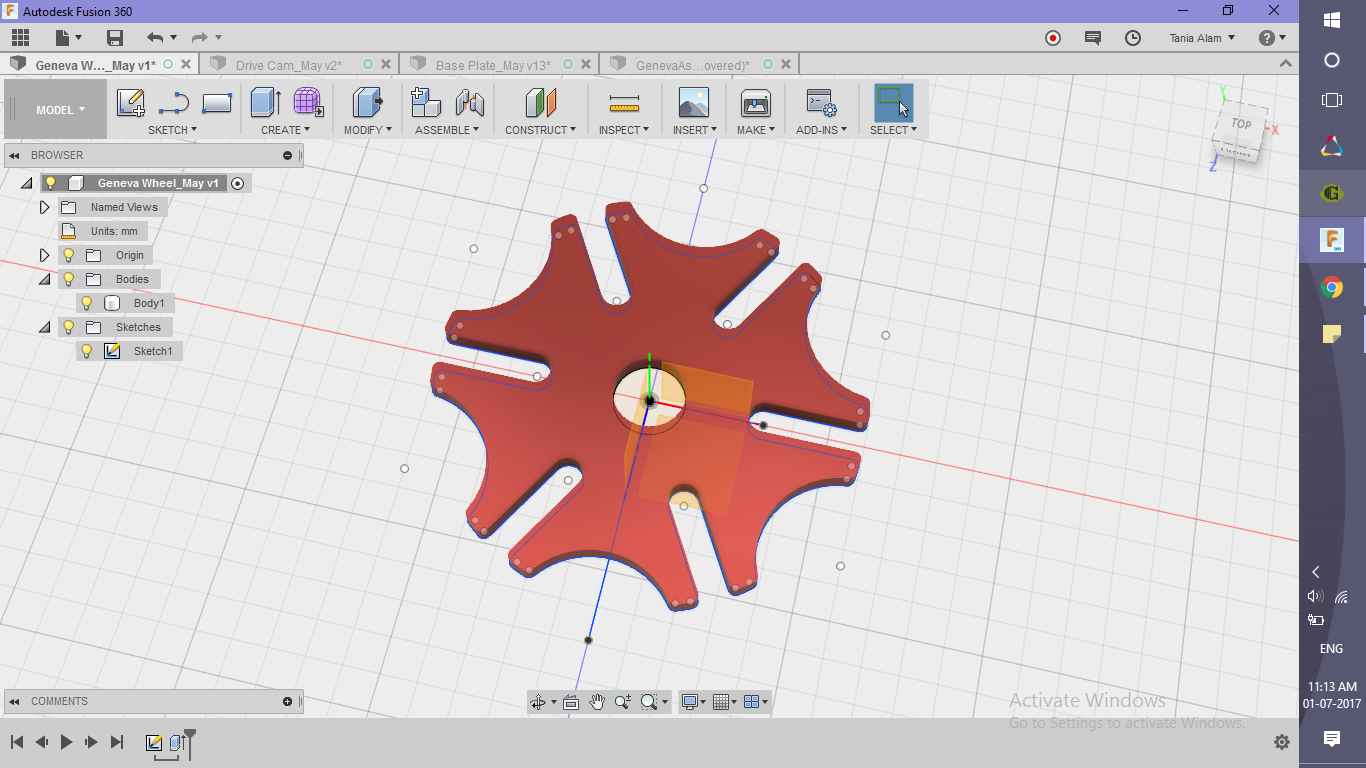The width and height of the screenshot is (1366, 768).
Task: Select the New Component tool
Action: [x=427, y=102]
